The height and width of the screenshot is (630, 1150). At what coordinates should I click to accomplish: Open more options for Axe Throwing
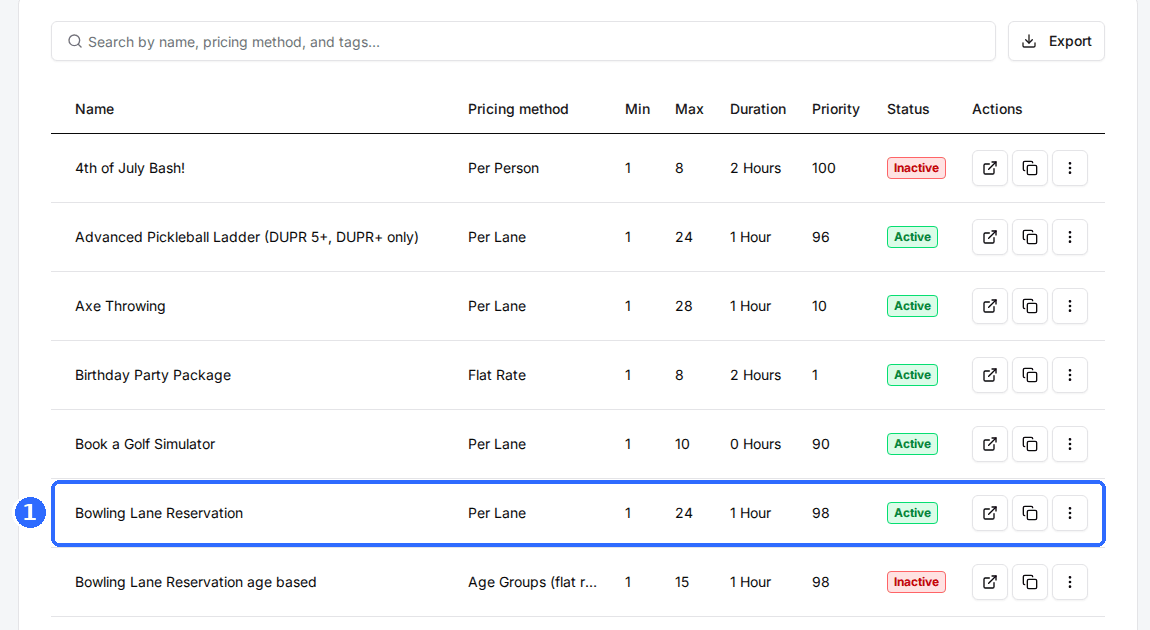click(1069, 306)
